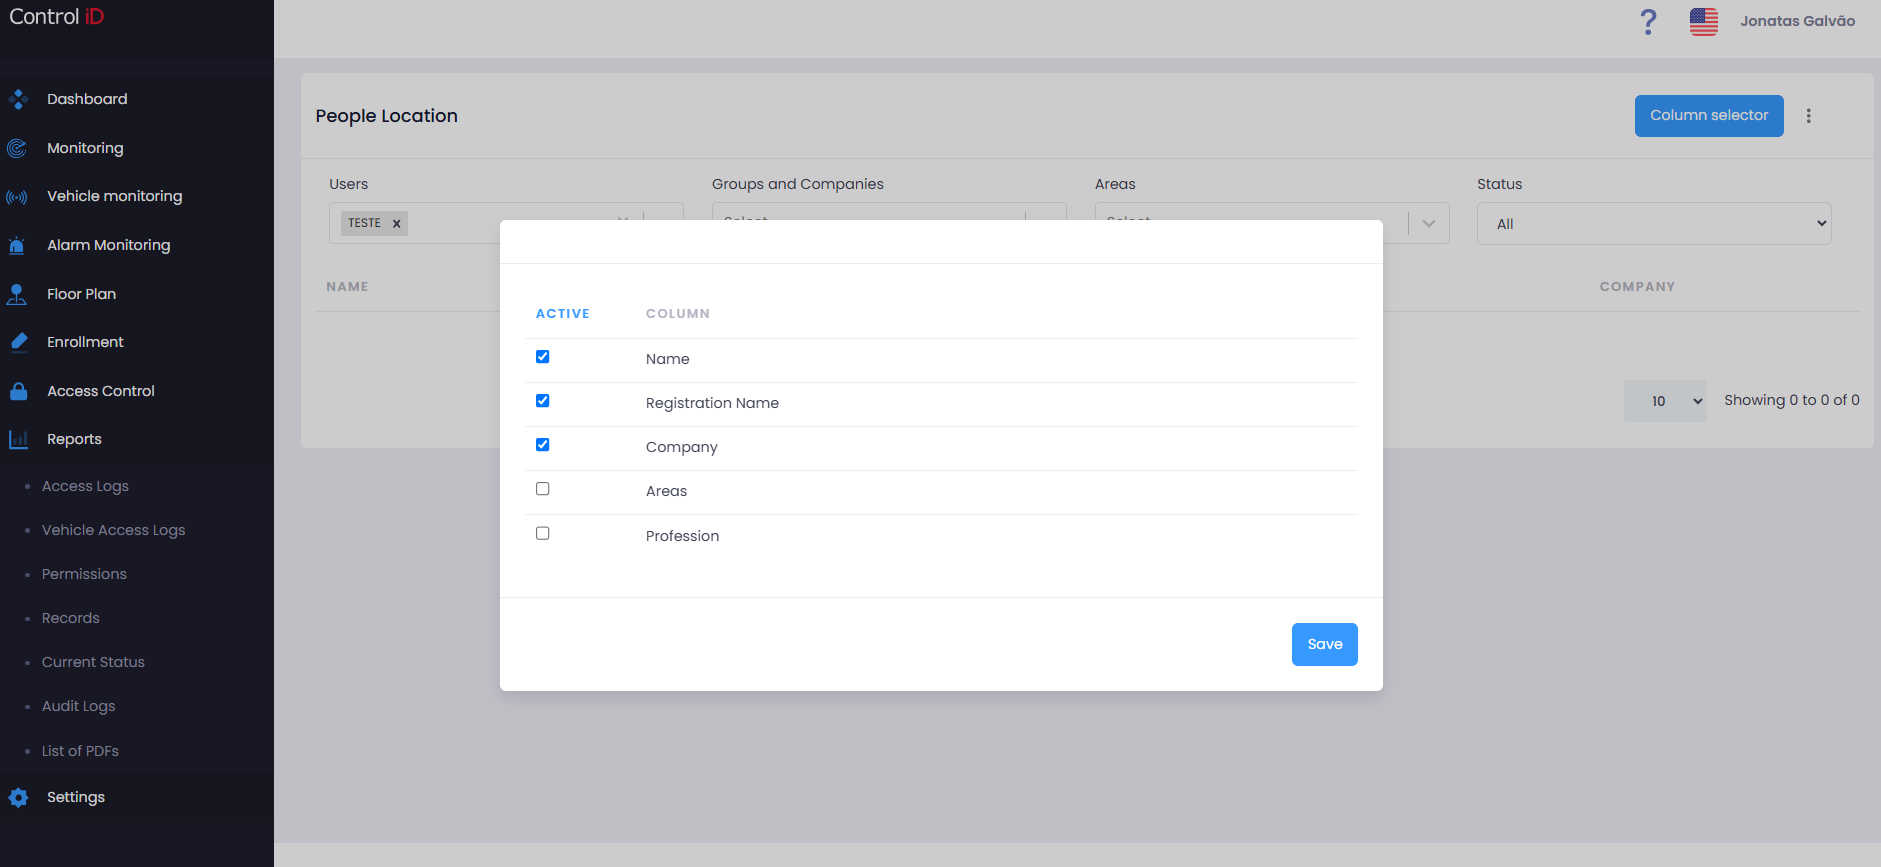Open Vehicle monitoring page

pyautogui.click(x=114, y=196)
